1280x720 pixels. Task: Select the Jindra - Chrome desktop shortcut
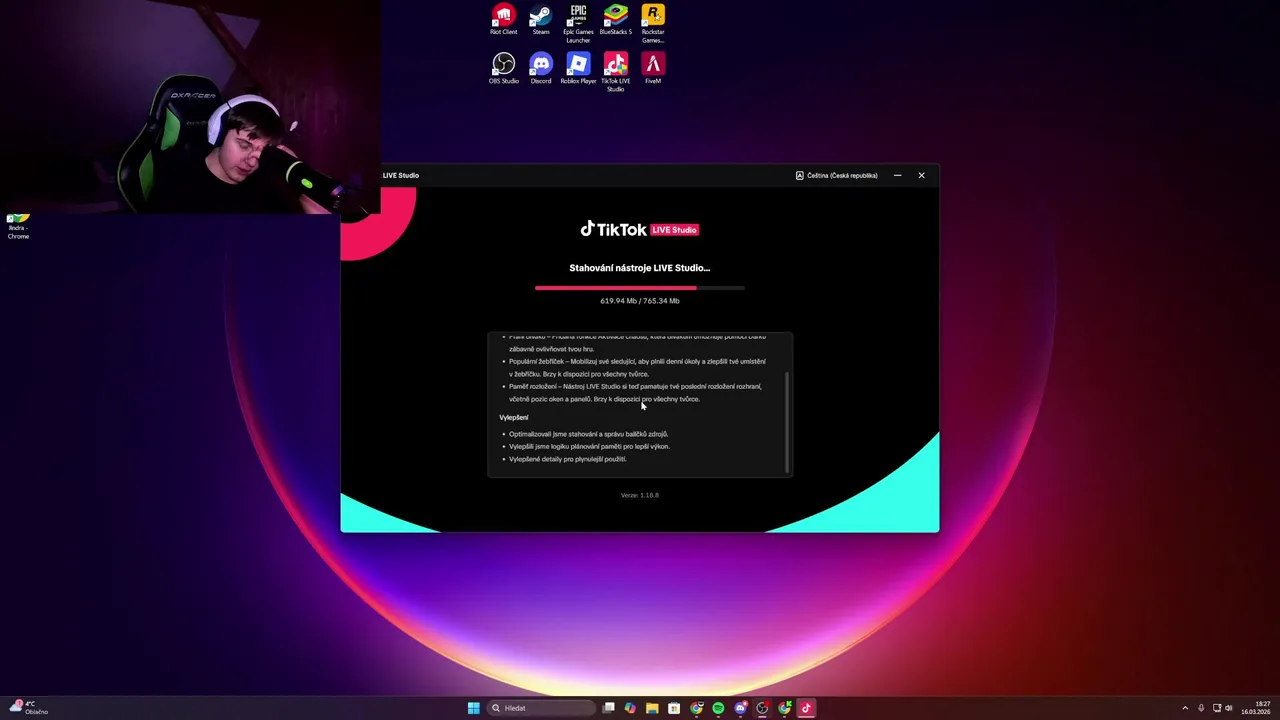tap(18, 227)
